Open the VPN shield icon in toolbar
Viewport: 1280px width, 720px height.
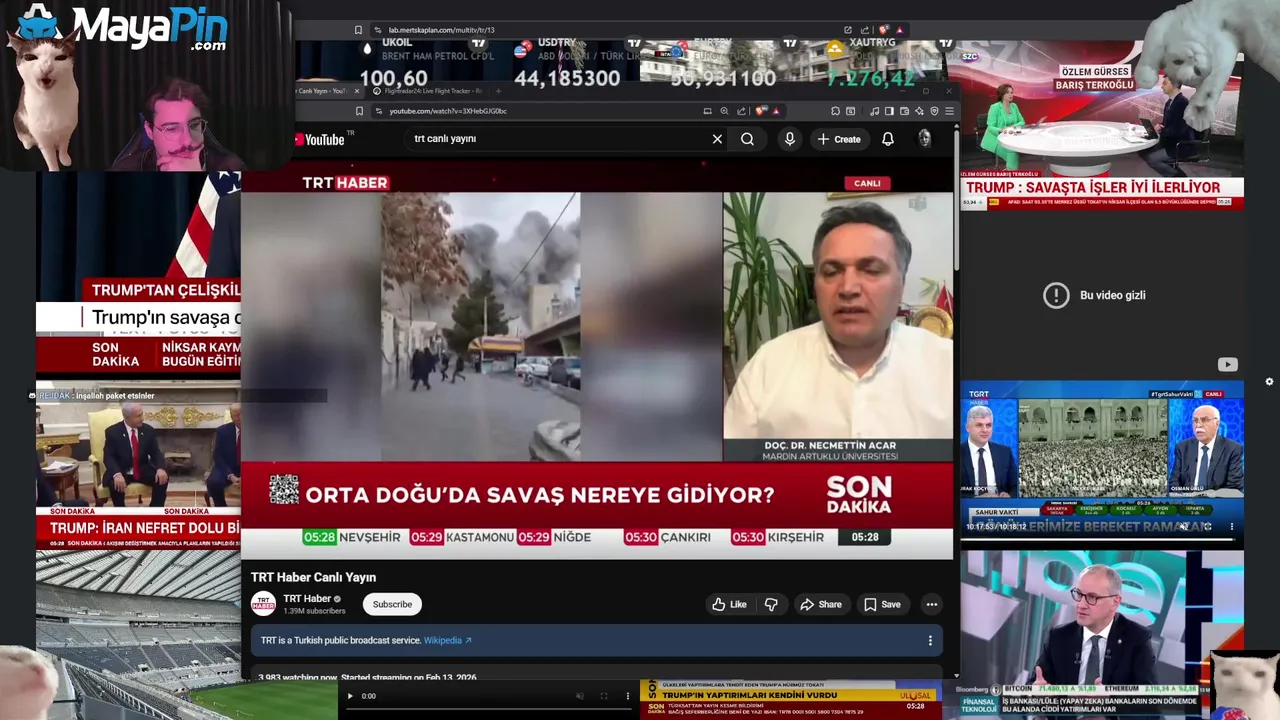(934, 111)
